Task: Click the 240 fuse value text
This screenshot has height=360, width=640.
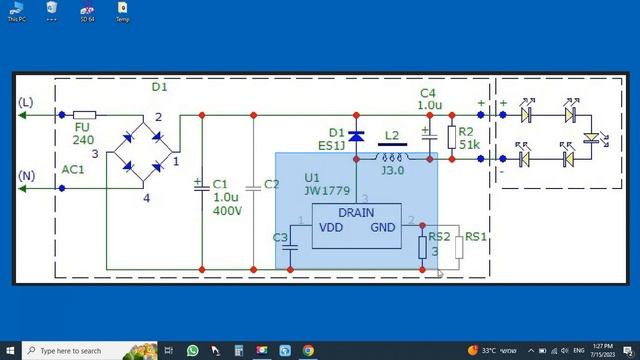Action: point(83,140)
